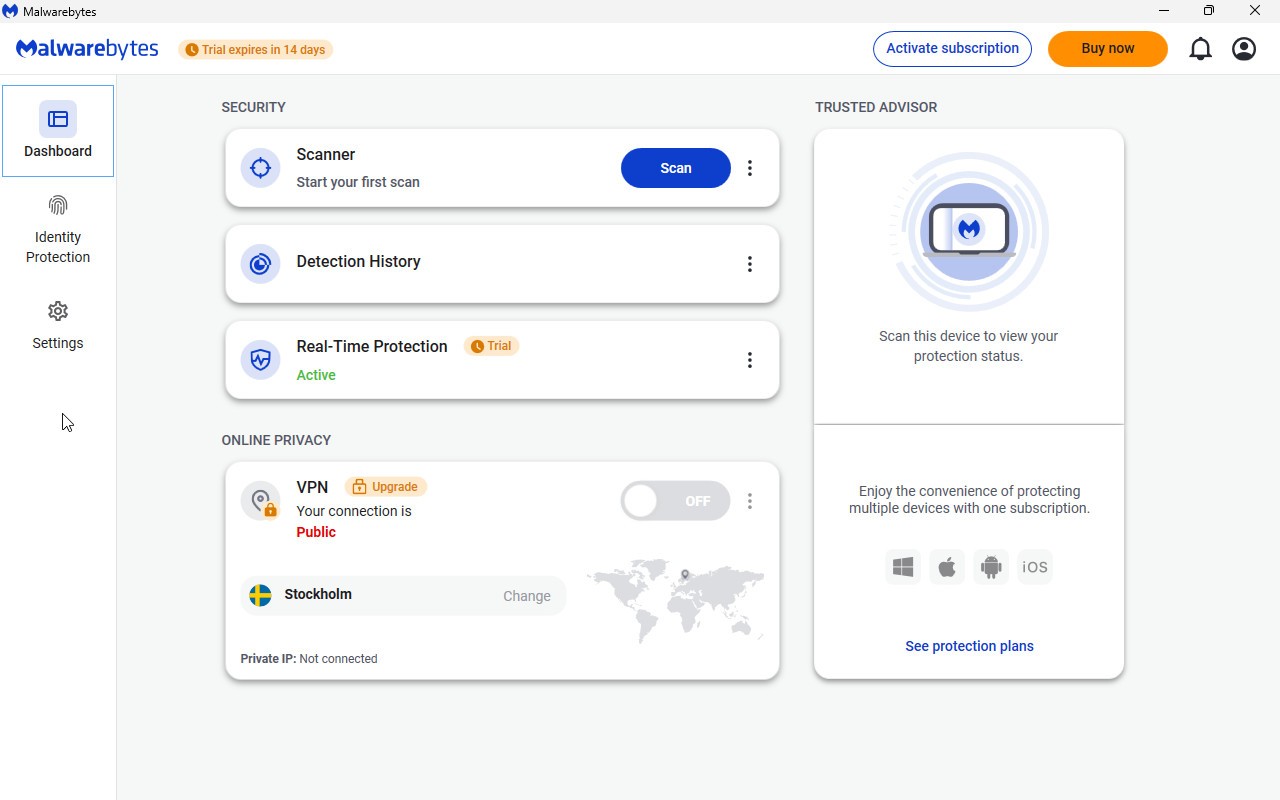
Task: Toggle the VPN switch on
Action: (x=675, y=501)
